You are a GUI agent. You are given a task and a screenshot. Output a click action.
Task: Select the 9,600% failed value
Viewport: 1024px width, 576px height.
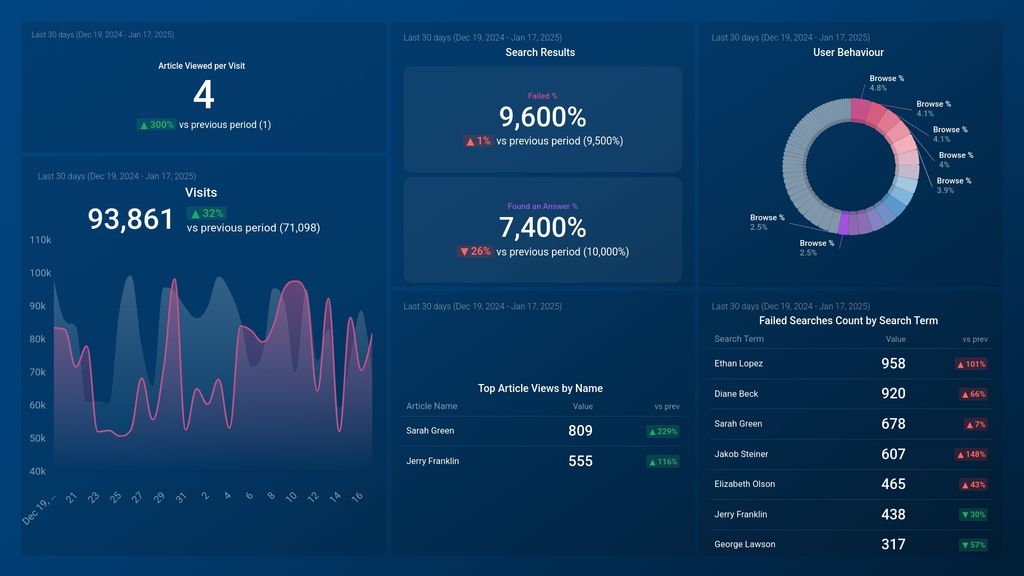point(542,117)
